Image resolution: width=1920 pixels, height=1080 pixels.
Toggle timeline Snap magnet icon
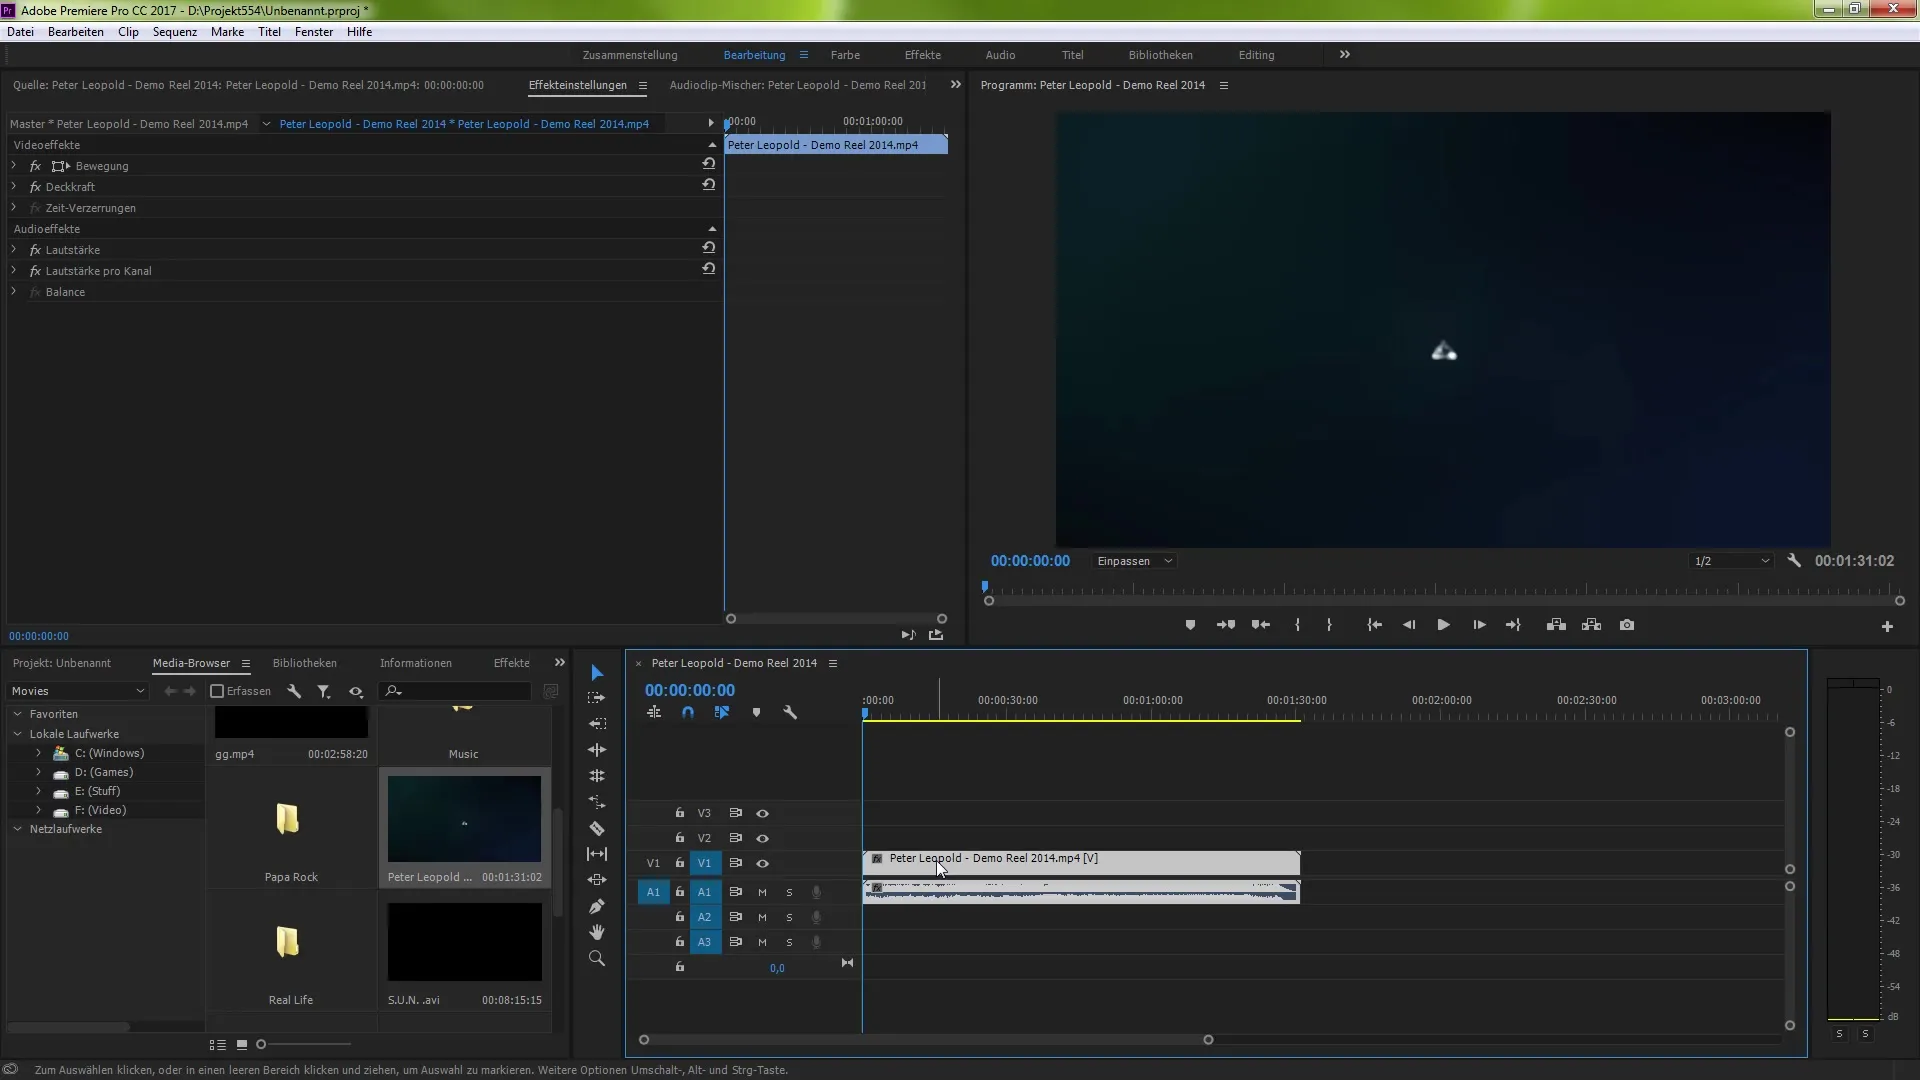[688, 713]
